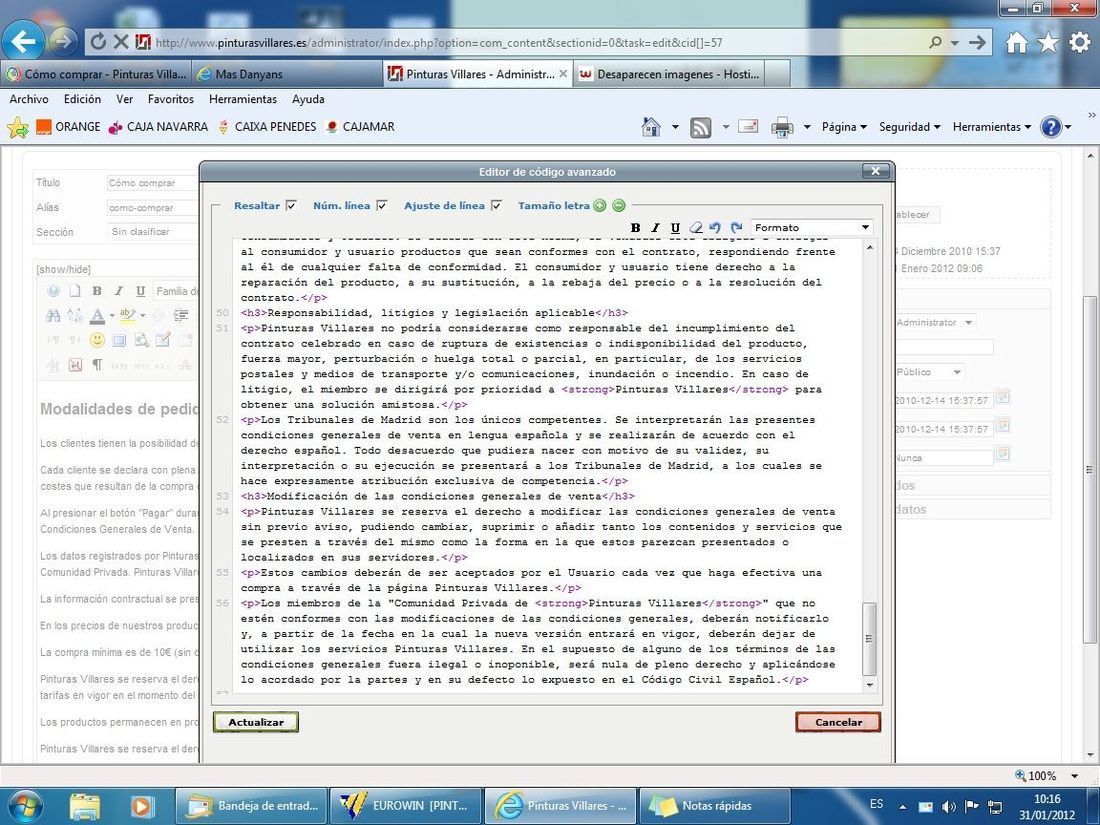1100x825 pixels.
Task: Apply underline in the code editor toolbar
Action: [x=675, y=227]
